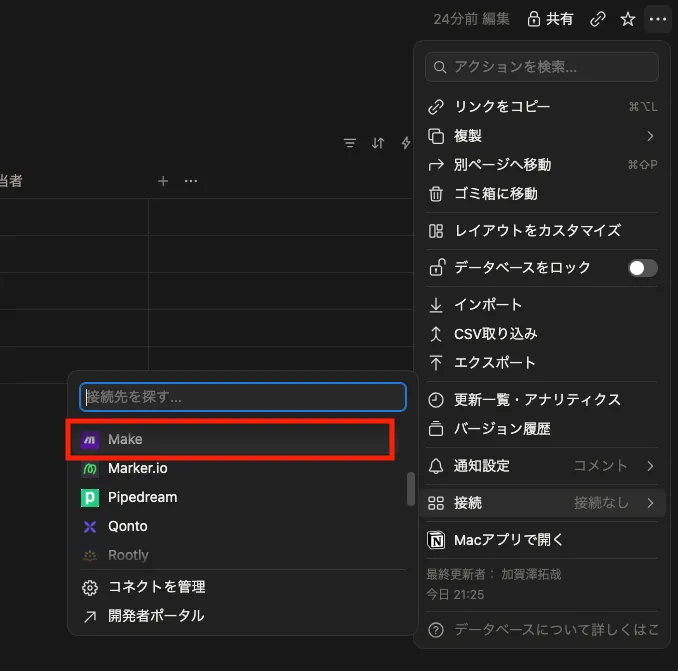Open バージョン履歴 version history
Viewport: 678px width, 671px height.
tap(542, 429)
